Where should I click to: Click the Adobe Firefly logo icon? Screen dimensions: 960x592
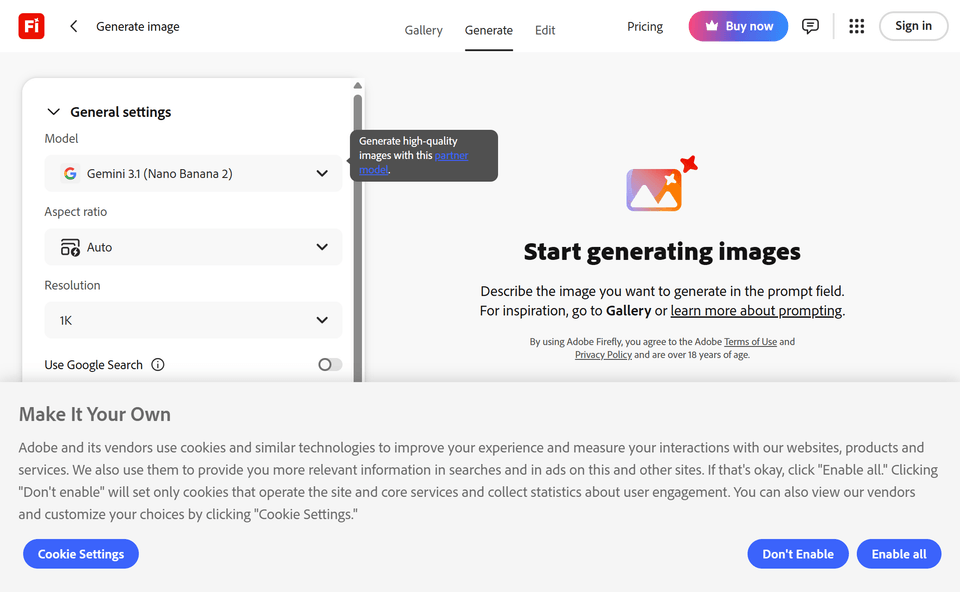point(31,26)
